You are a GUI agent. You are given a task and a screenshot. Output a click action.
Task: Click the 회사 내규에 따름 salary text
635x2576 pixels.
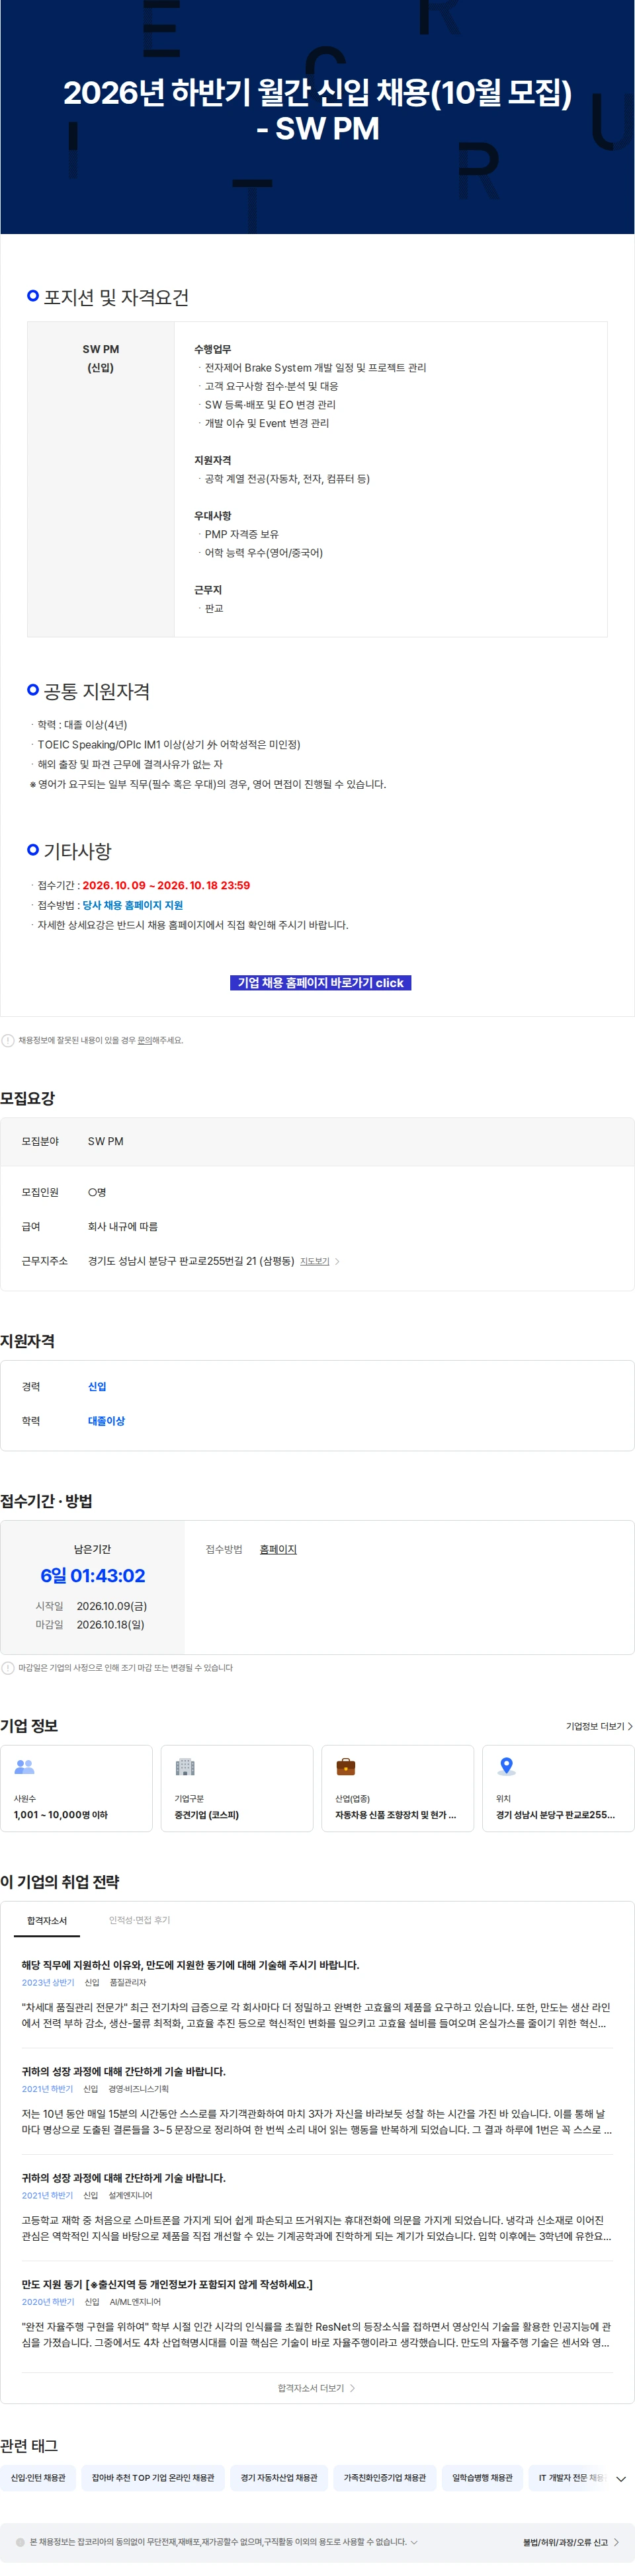click(x=123, y=1226)
